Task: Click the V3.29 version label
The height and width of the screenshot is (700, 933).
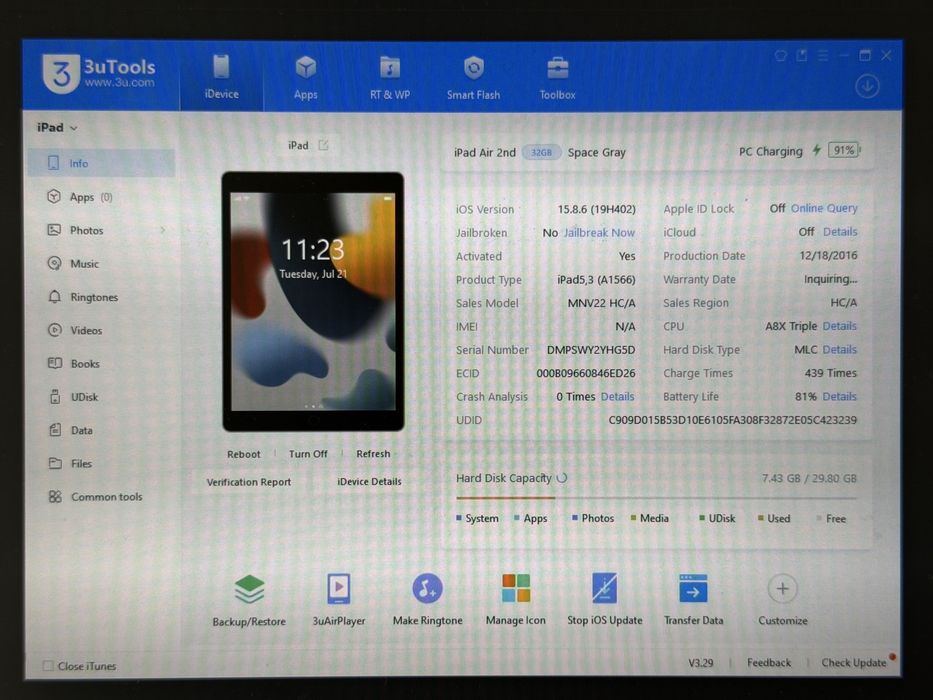Action: 701,662
